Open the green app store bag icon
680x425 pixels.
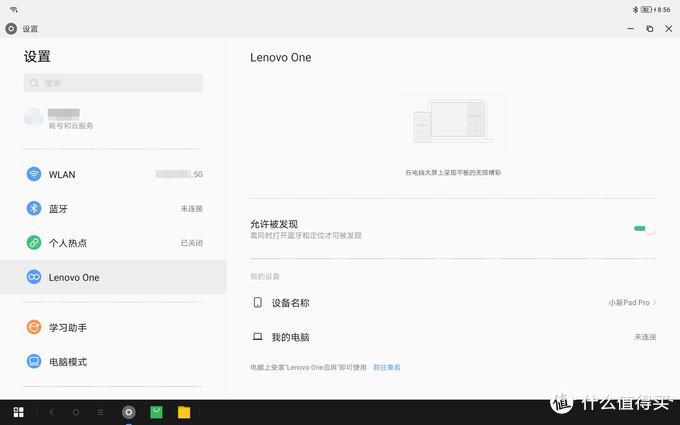[157, 412]
